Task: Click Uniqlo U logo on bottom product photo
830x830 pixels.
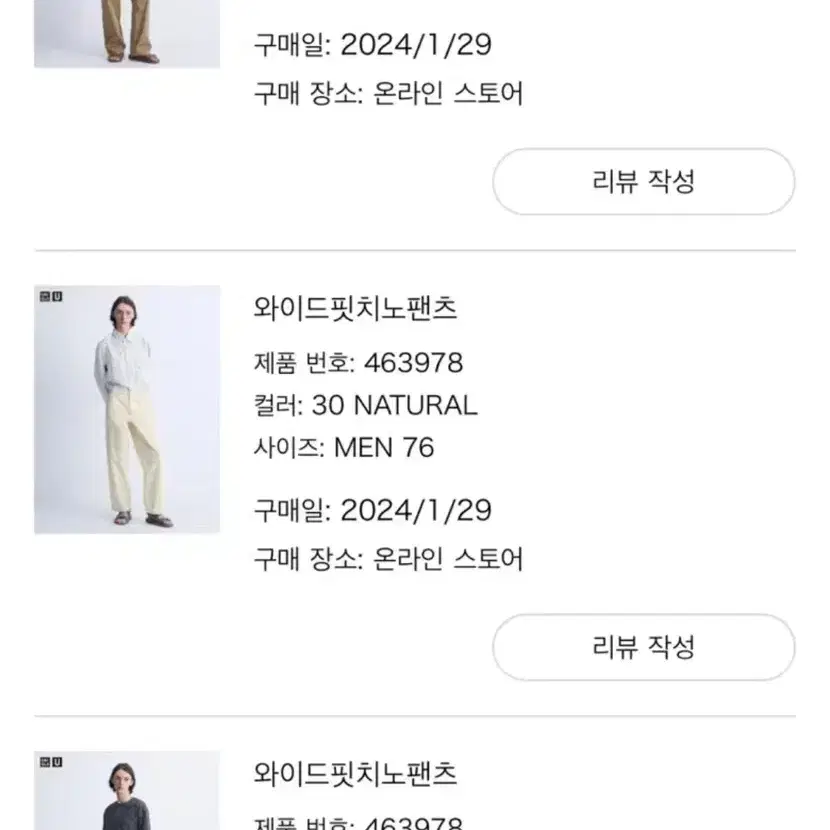Action: click(x=51, y=762)
